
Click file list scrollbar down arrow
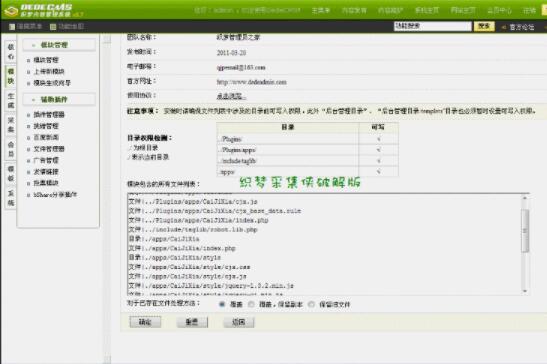coord(525,291)
